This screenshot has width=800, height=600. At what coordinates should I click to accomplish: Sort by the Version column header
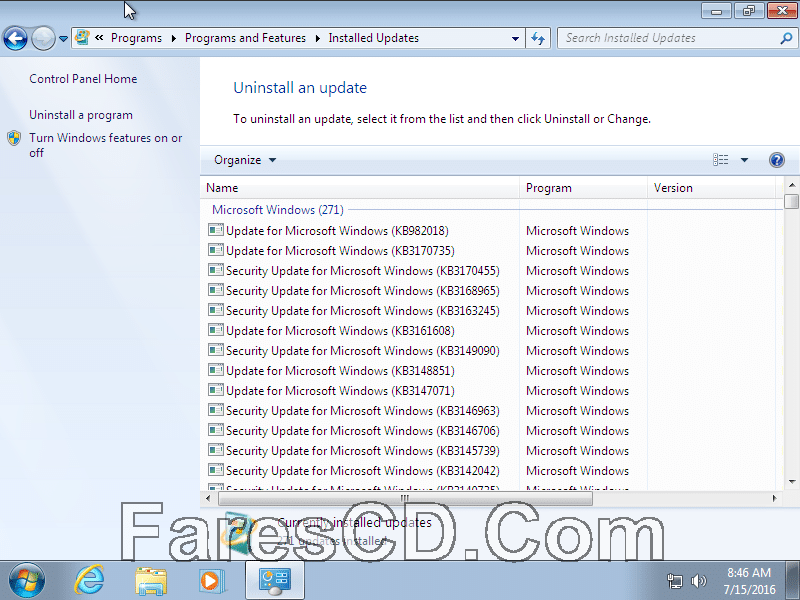tap(711, 188)
